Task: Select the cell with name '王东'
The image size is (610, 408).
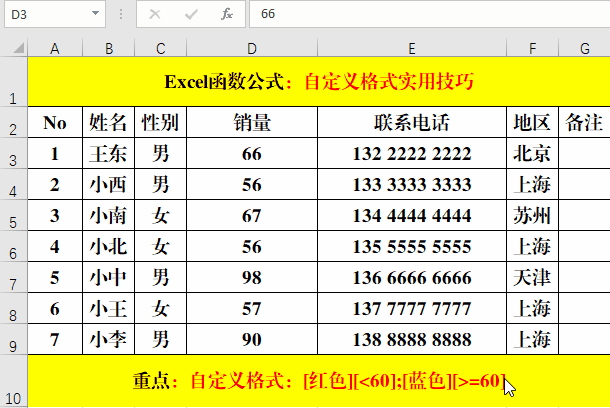Action: pos(109,153)
